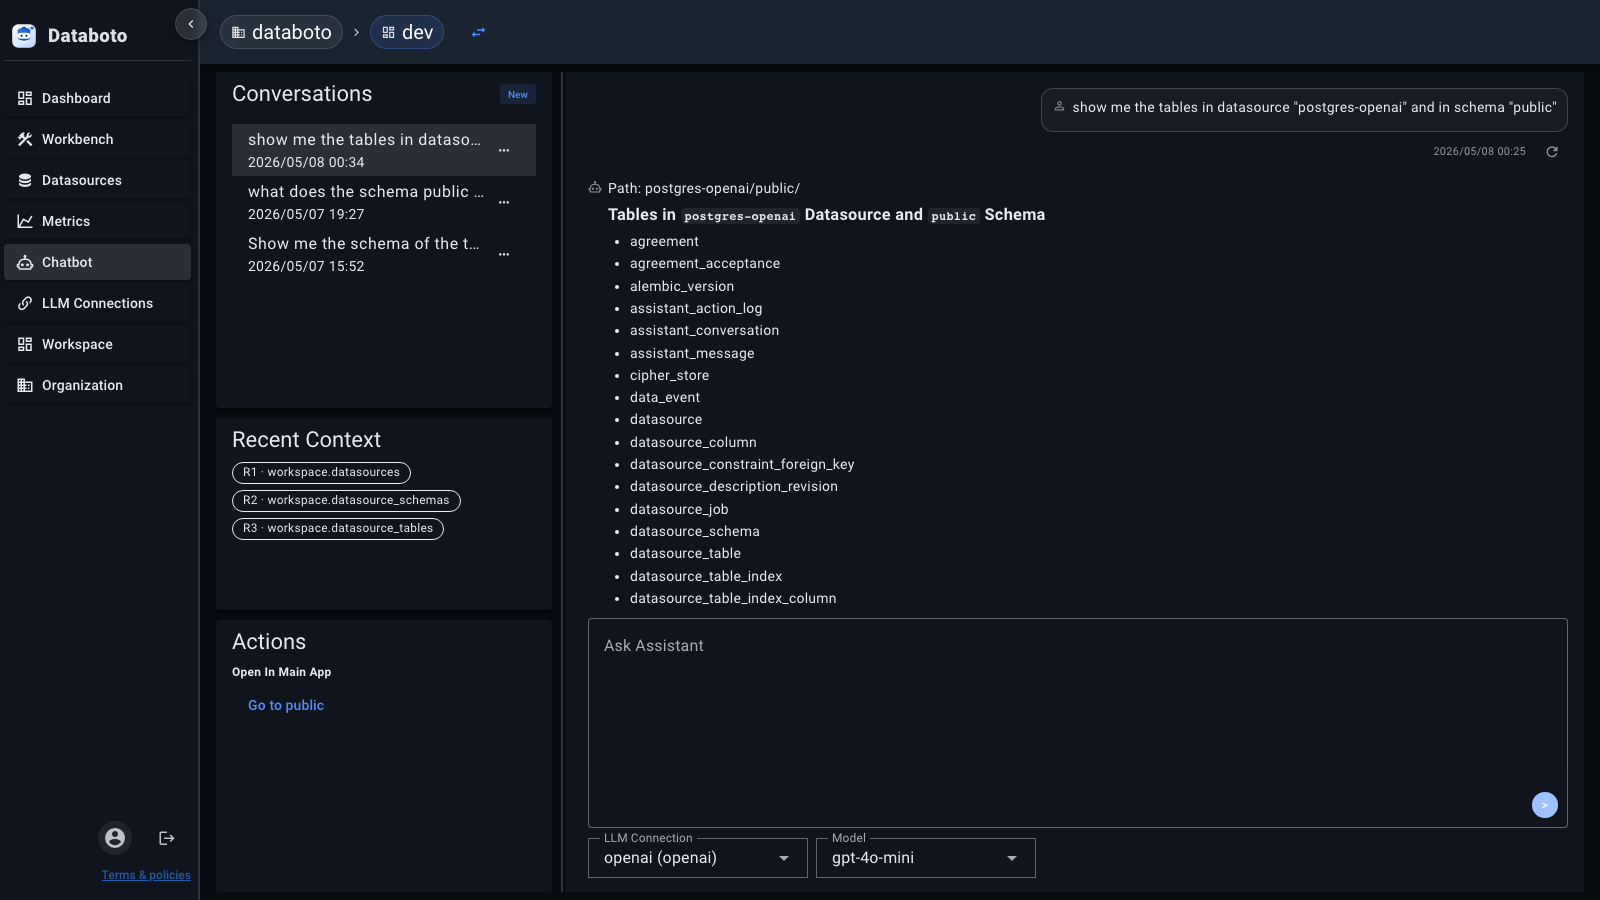This screenshot has width=1600, height=900.
Task: Click the Dashboard grid icon
Action: pos(25,98)
